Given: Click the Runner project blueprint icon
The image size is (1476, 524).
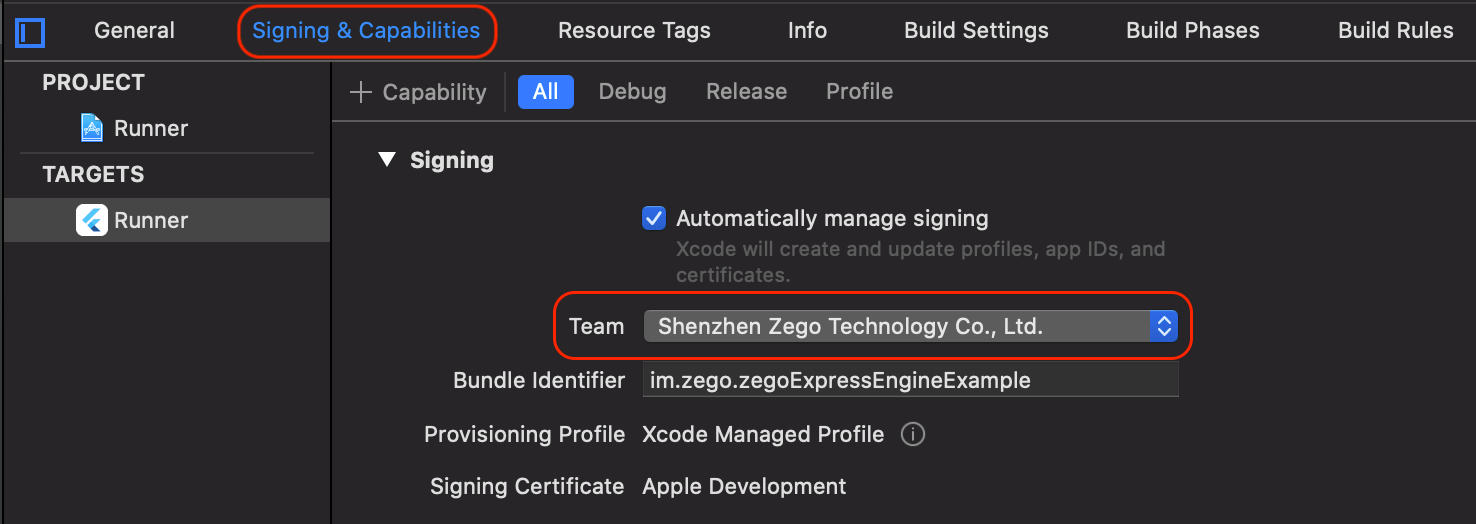Looking at the screenshot, I should 92,128.
